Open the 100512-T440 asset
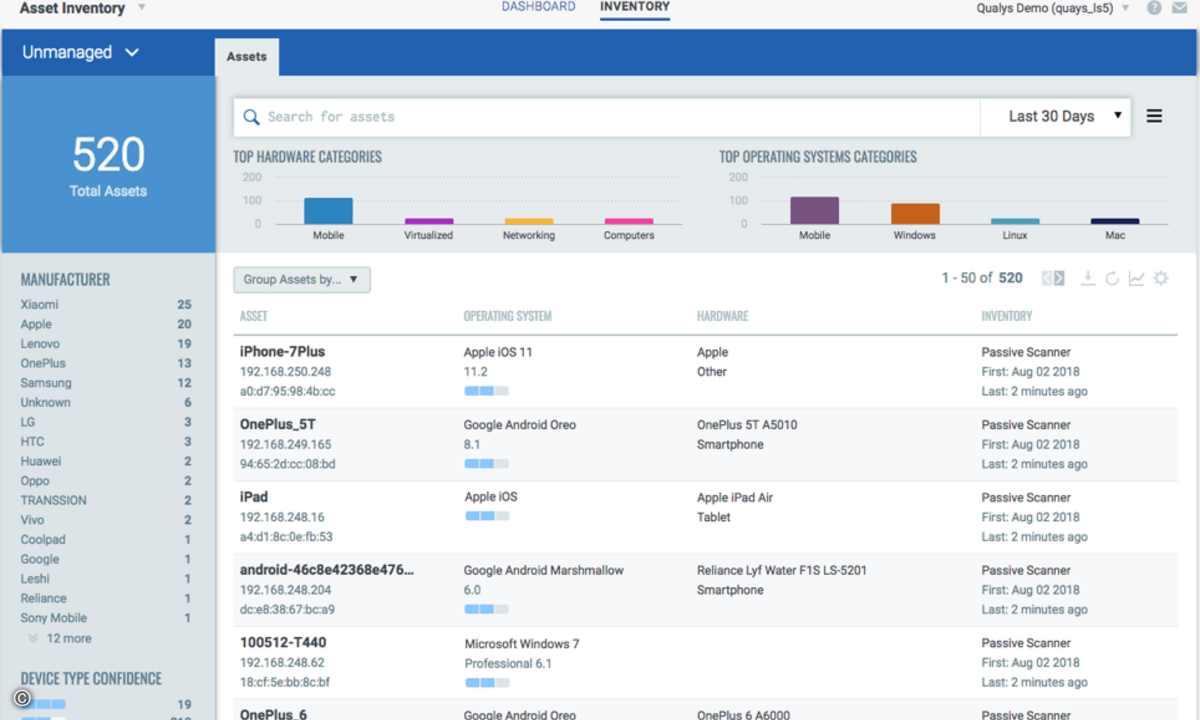Screen dimensions: 1200x720 click(x=283, y=643)
